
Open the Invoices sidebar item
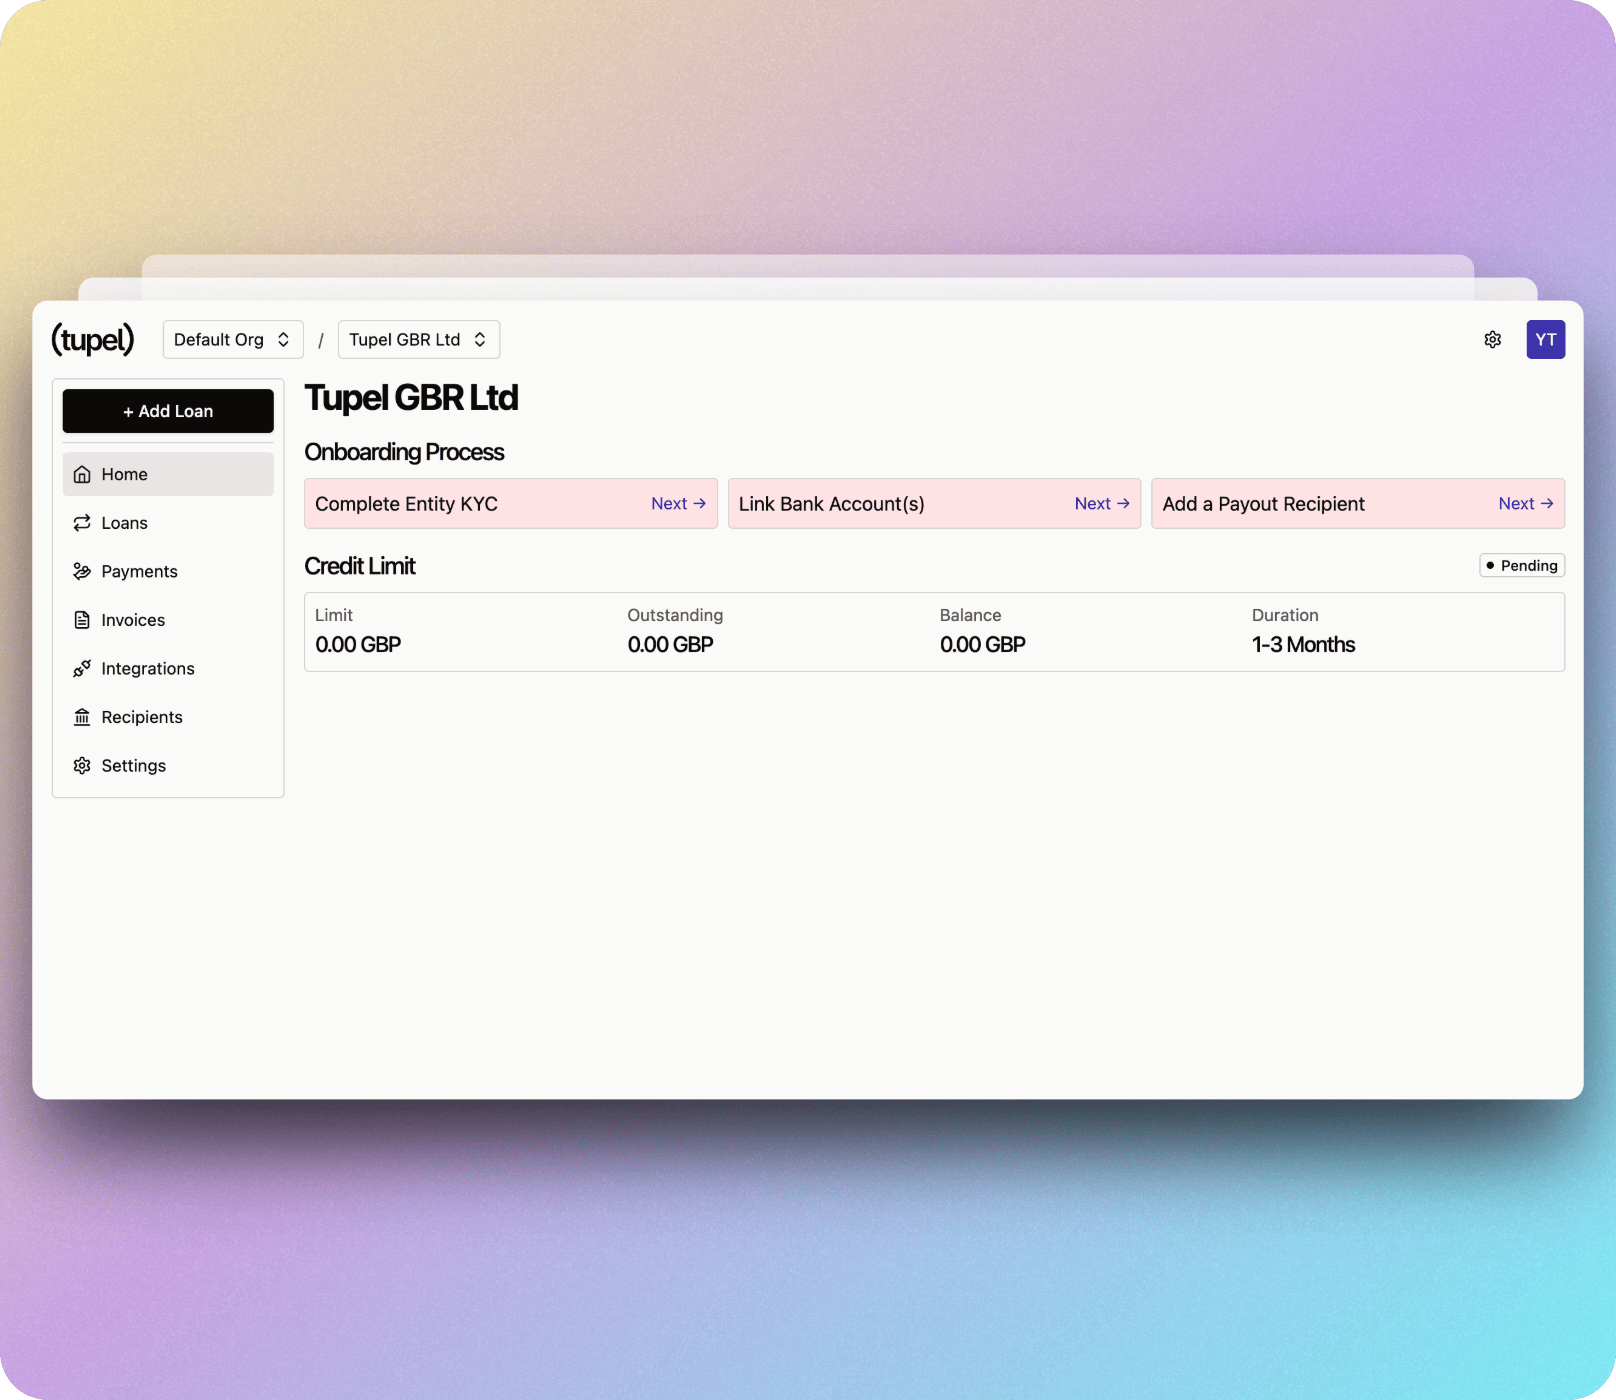133,620
